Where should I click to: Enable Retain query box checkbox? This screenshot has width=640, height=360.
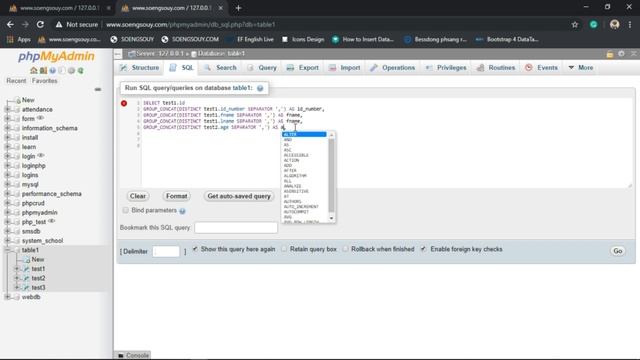click(284, 249)
